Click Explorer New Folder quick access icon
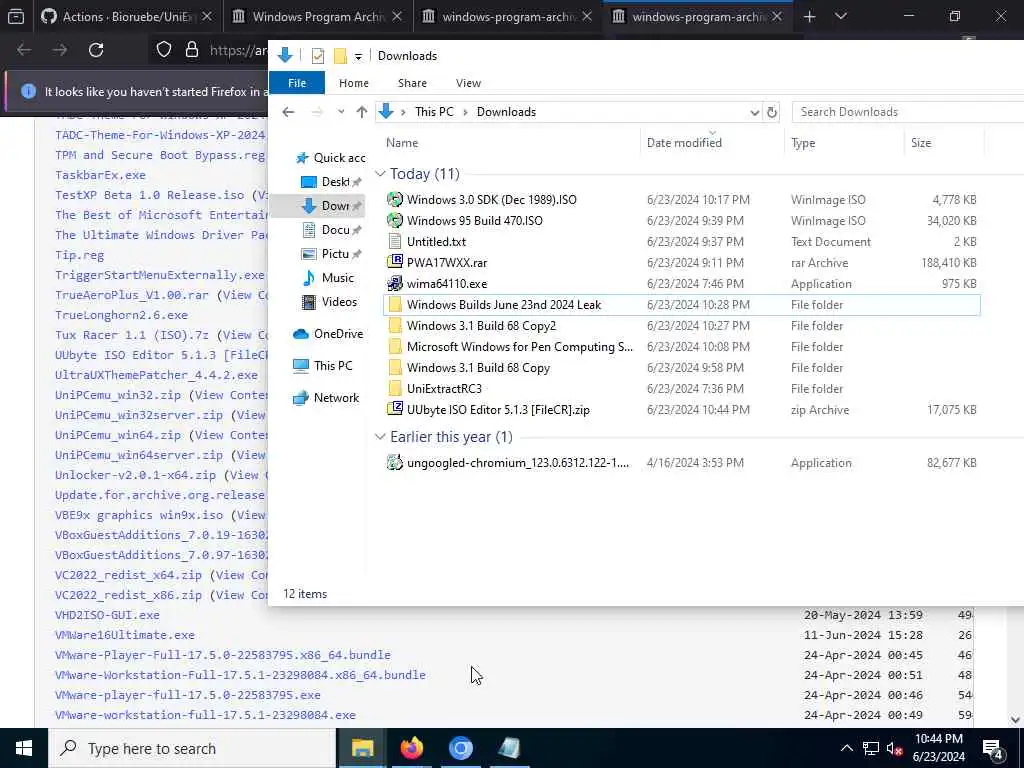 pos(340,56)
